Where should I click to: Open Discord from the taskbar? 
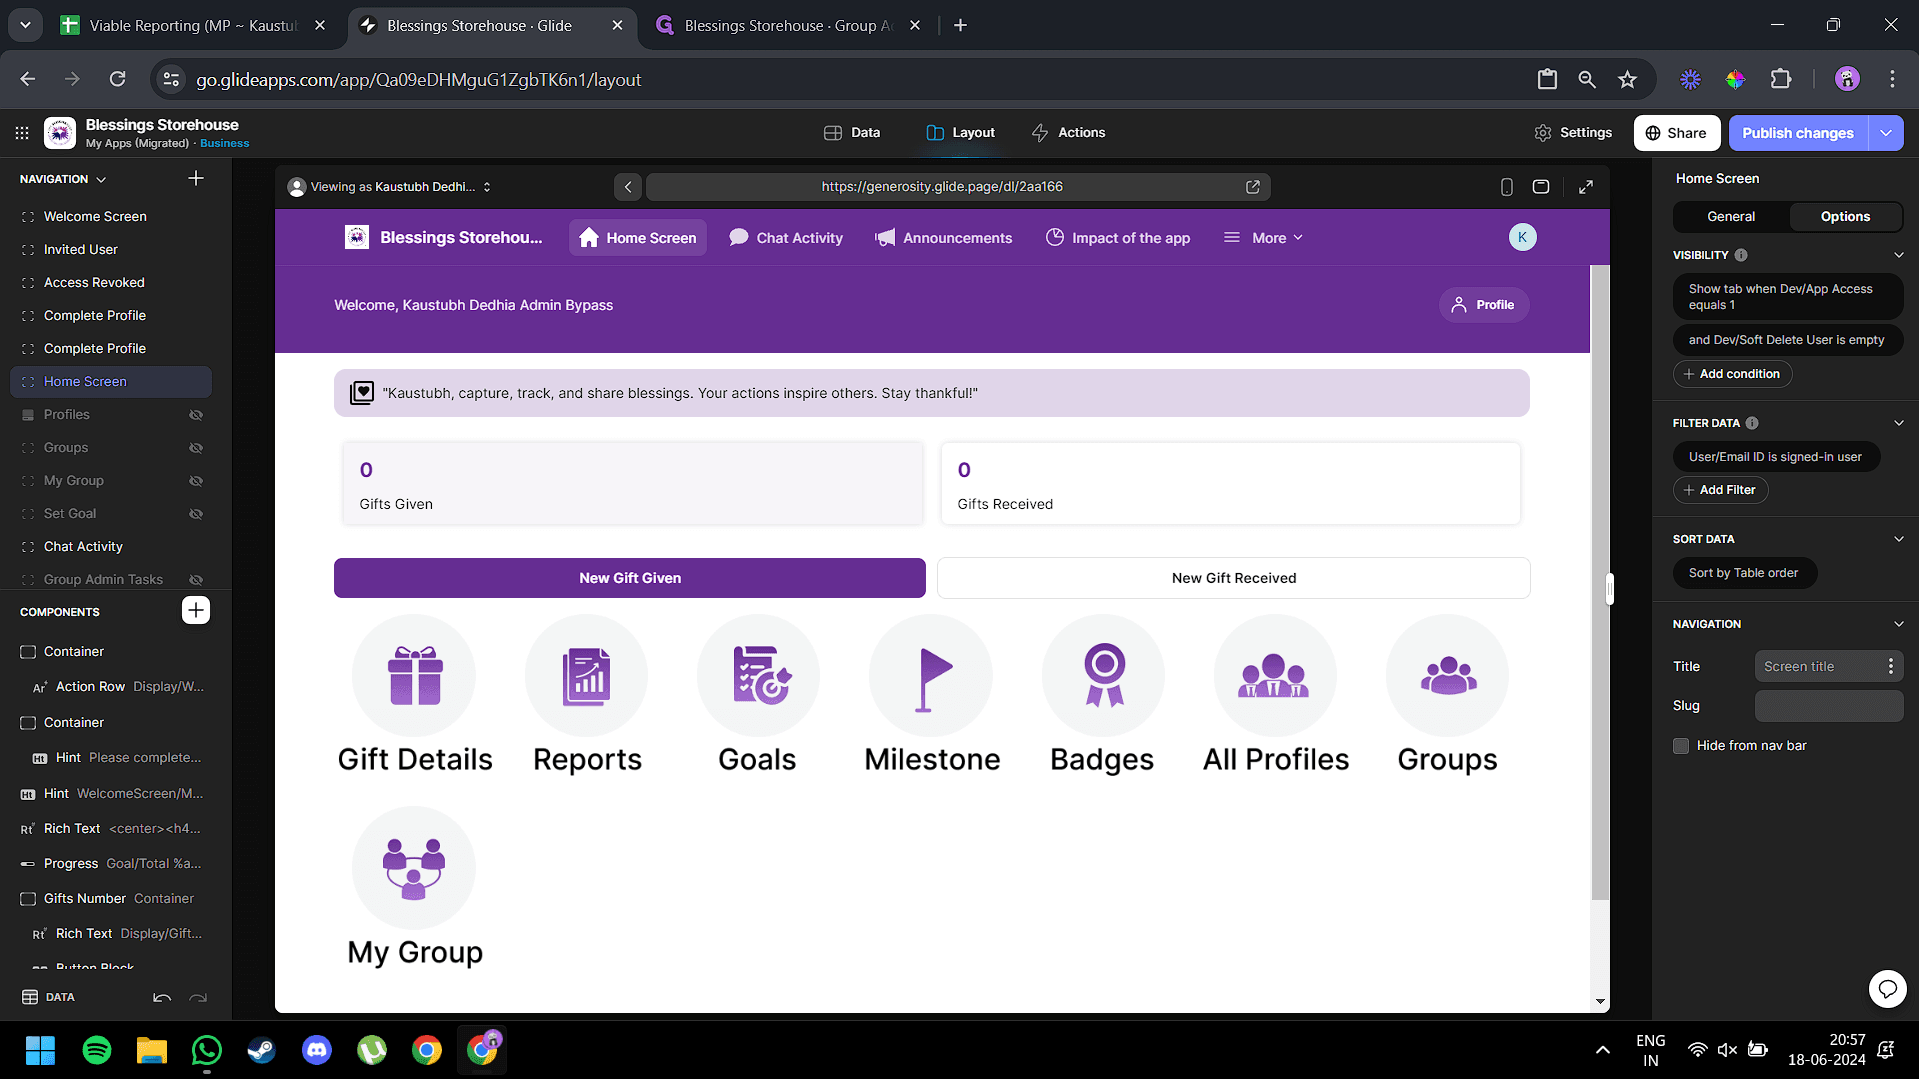pos(317,1051)
